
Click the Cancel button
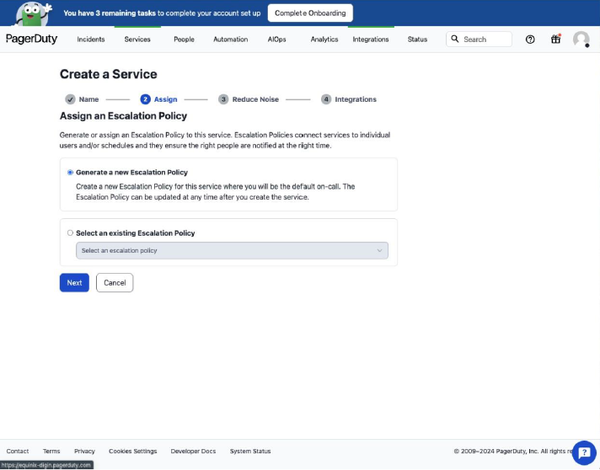[115, 283]
